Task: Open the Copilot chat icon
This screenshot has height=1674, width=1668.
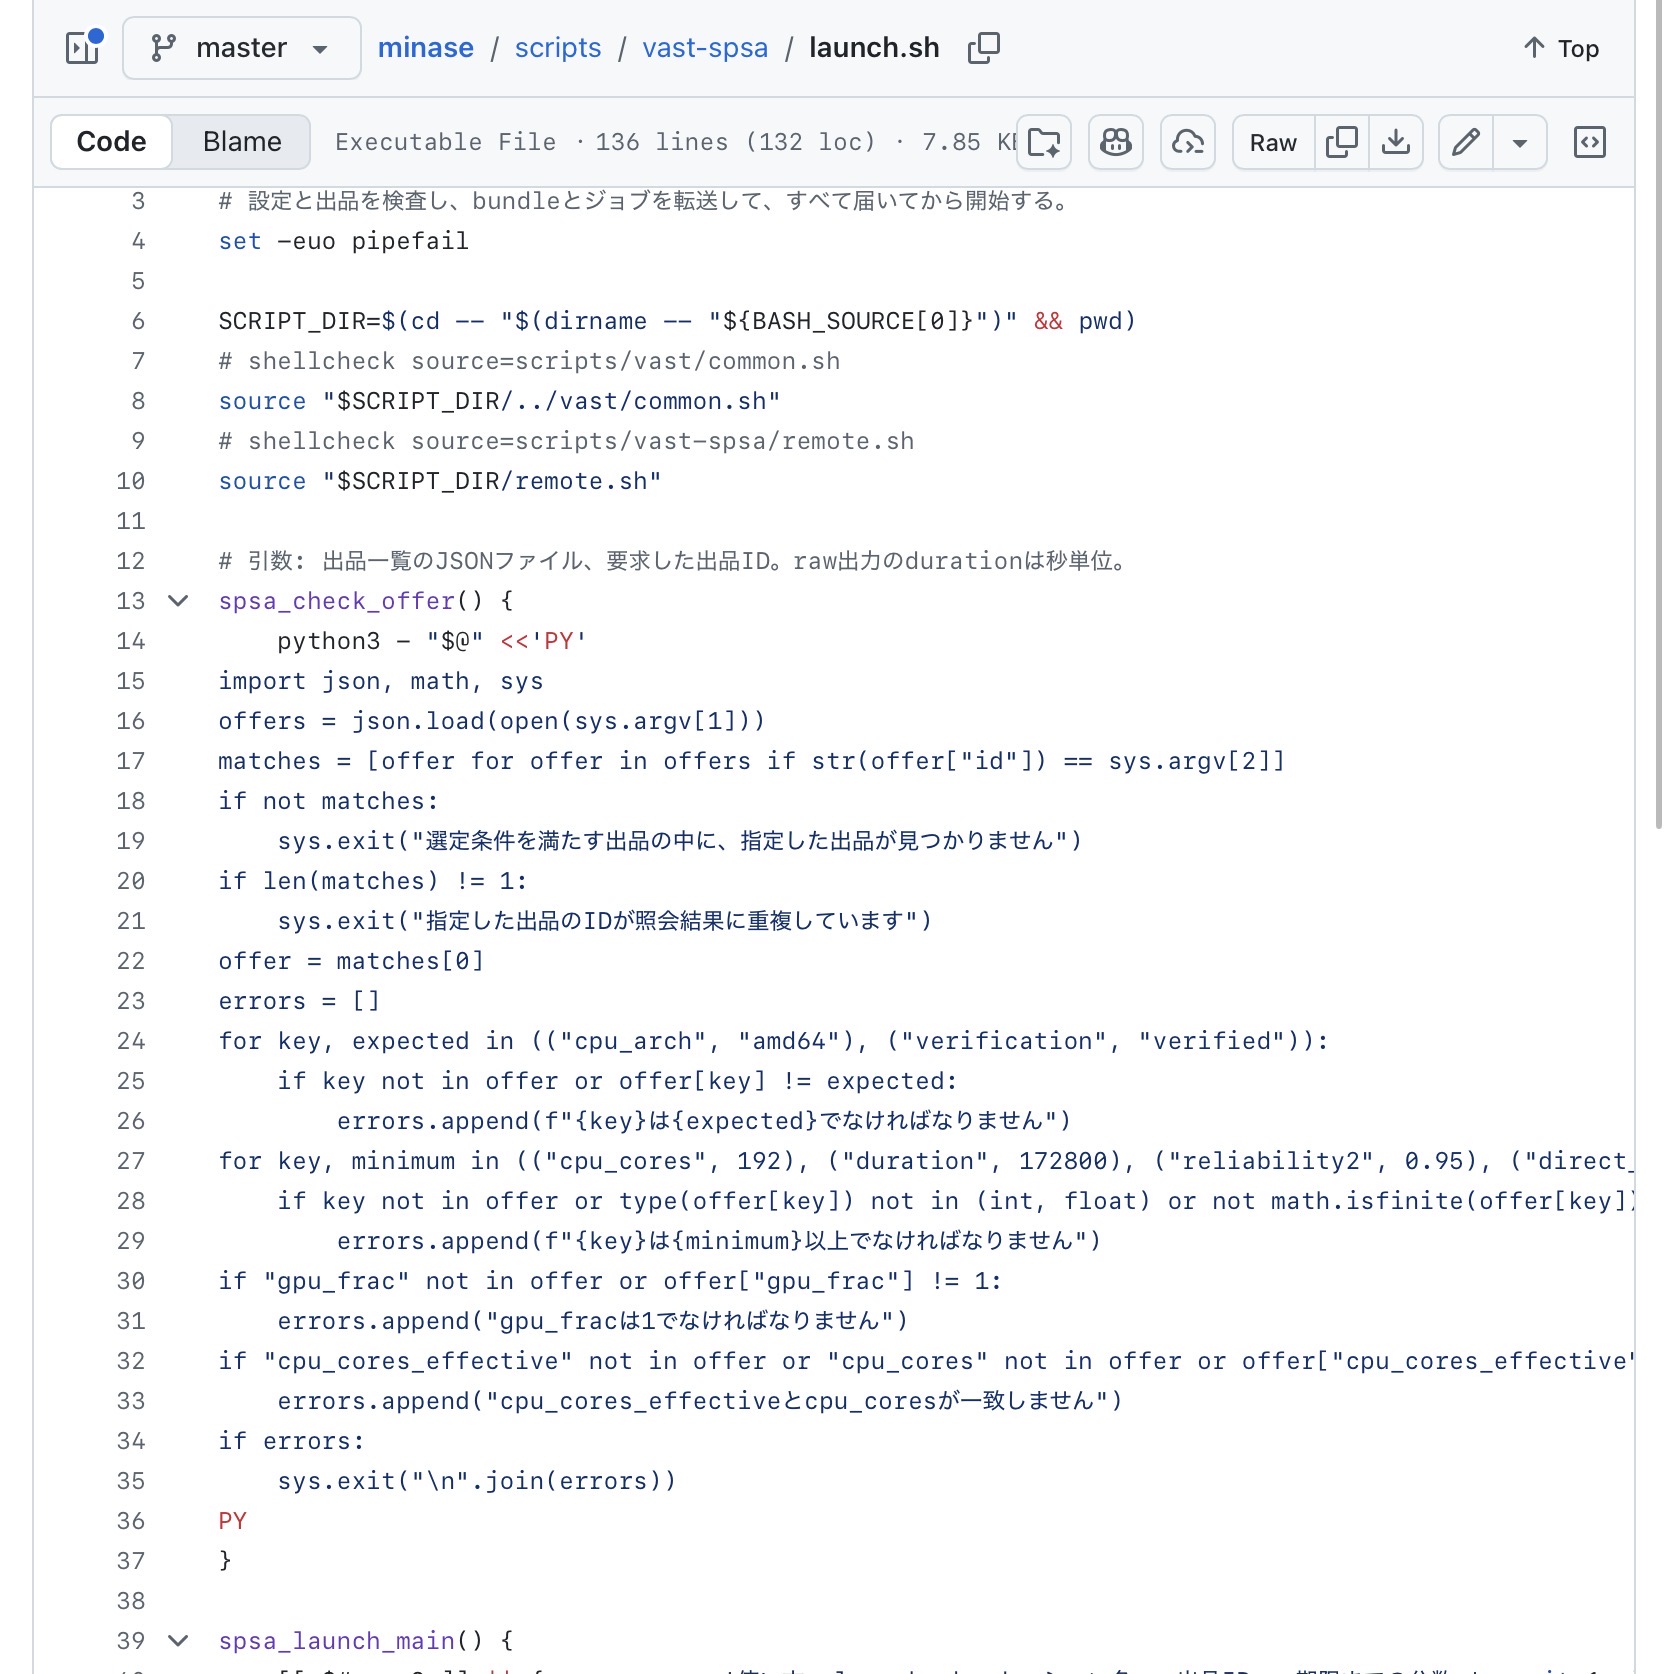Action: (1116, 142)
